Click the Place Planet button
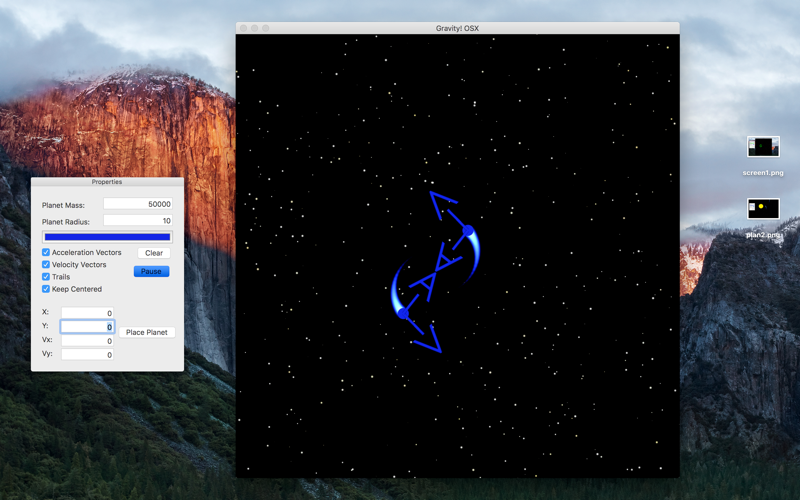 [x=147, y=332]
